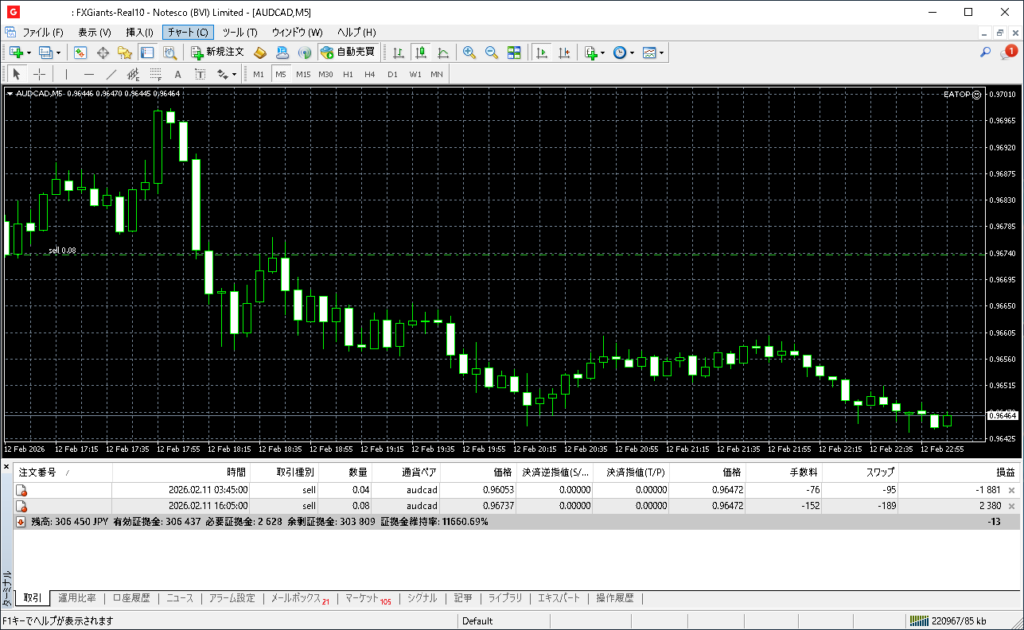Pick the trendline drawing tool
This screenshot has width=1024, height=630.
(x=111, y=74)
